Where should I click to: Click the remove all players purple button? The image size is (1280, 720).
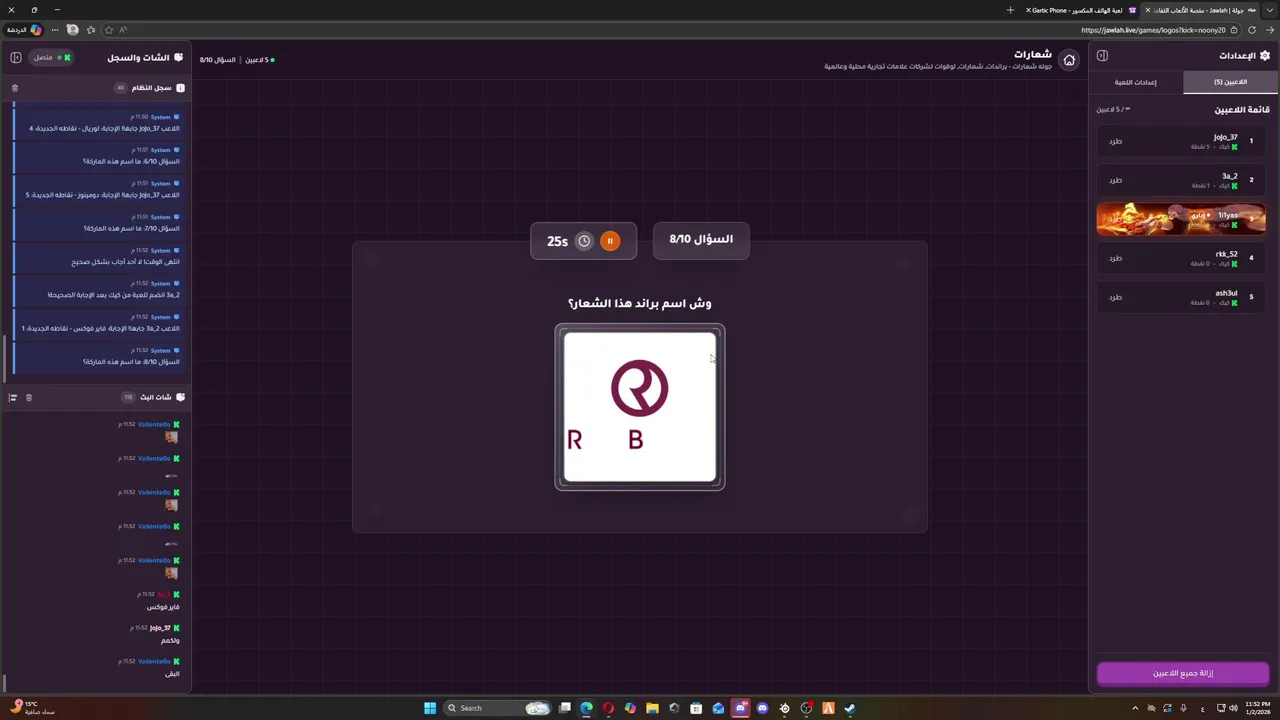point(1183,673)
